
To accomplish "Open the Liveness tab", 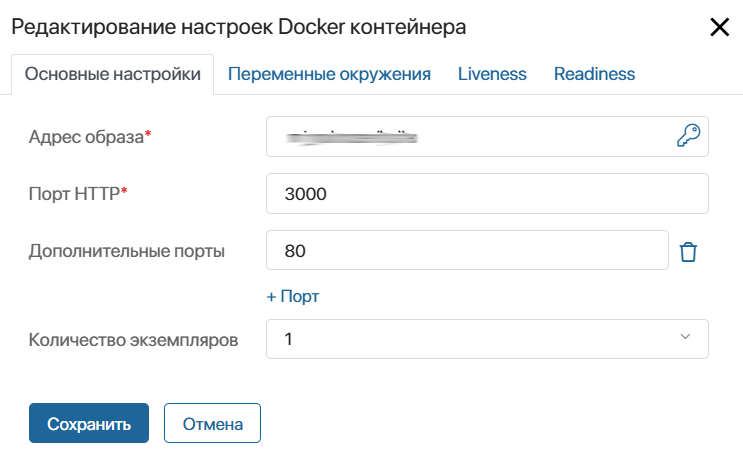I will click(x=492, y=74).
